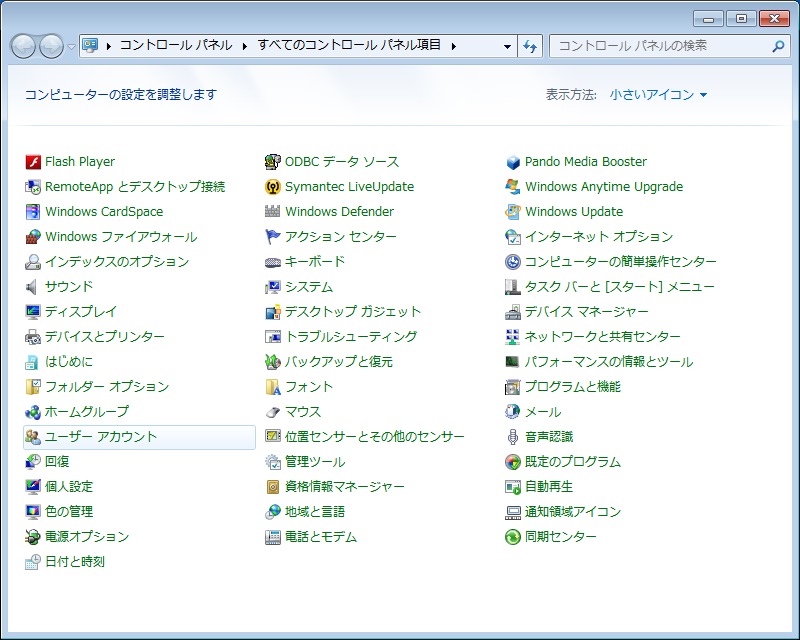Image resolution: width=800 pixels, height=640 pixels.
Task: Expand the address bar history dropdown arrow
Action: 507,46
